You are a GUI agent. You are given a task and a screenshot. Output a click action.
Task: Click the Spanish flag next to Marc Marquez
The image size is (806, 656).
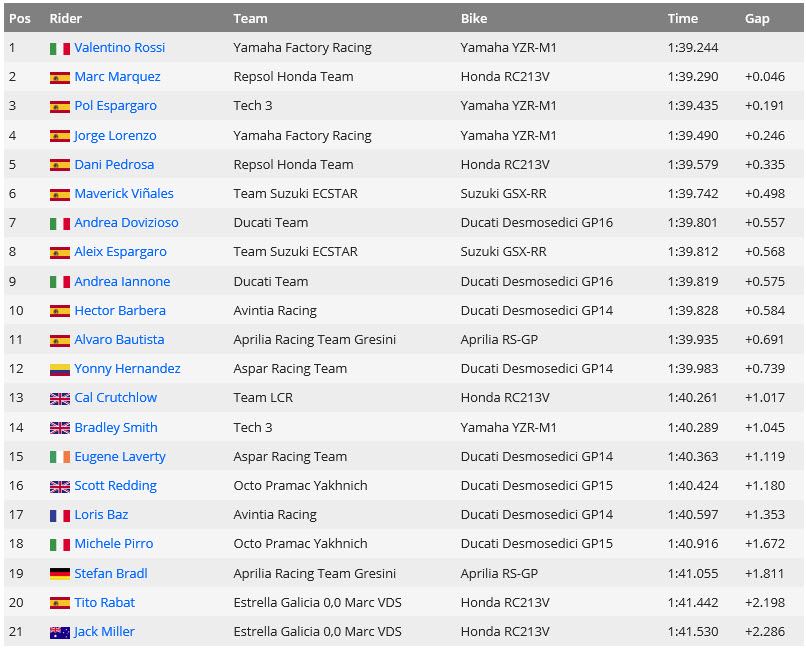pos(59,77)
